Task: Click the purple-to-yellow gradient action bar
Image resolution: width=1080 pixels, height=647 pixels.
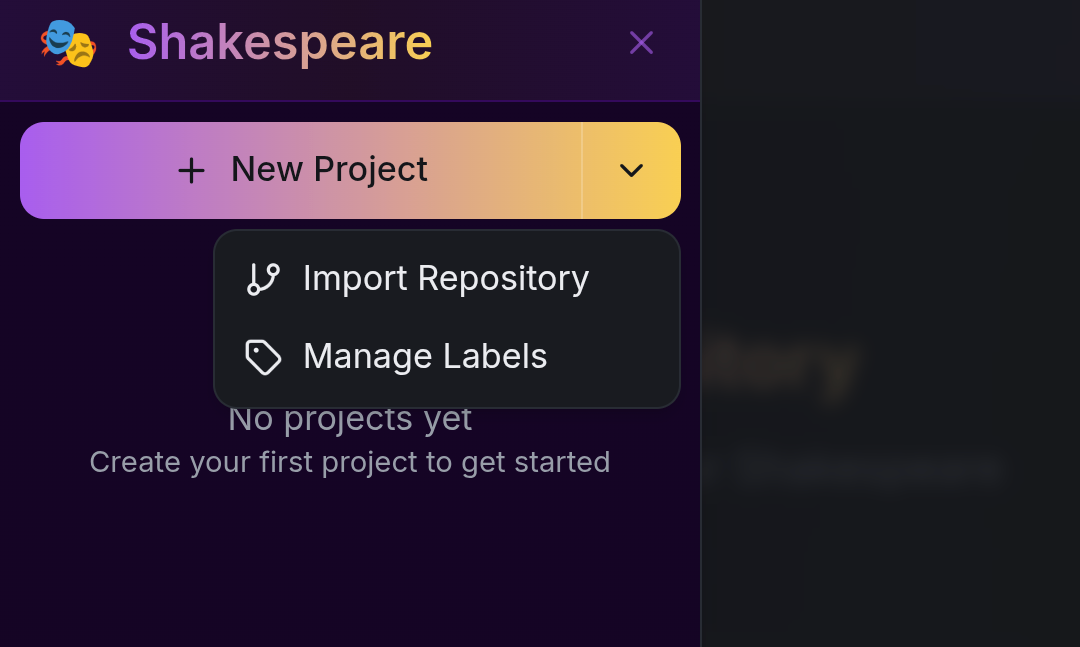Action: click(x=300, y=170)
